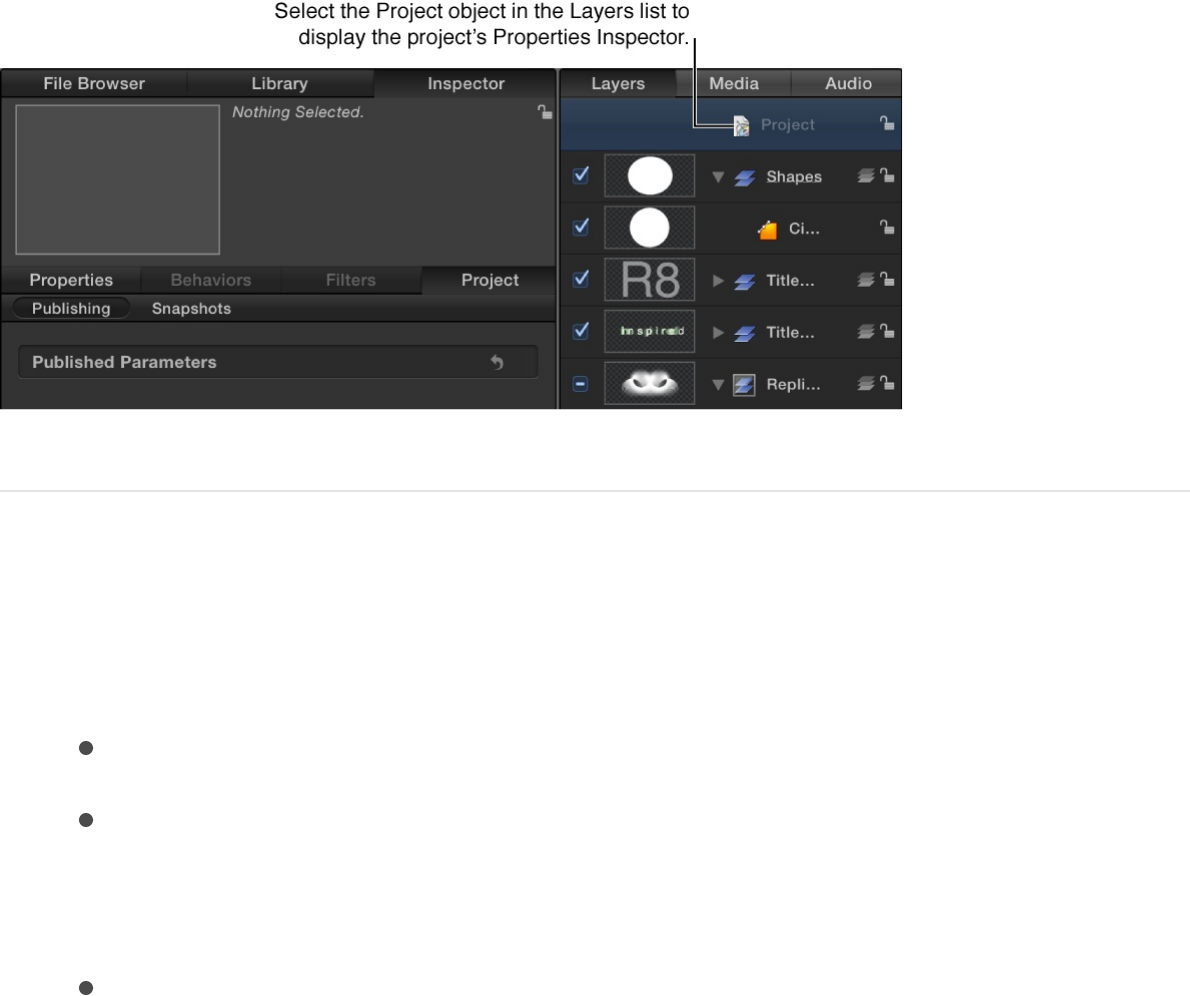Collapse the Shapes group disclosure triangle
The width and height of the screenshot is (1190, 996).
(718, 177)
